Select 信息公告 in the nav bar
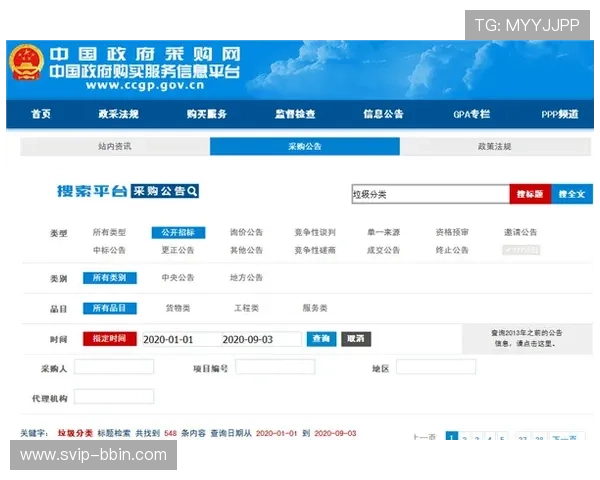Image resolution: width=600 pixels, height=480 pixels. tap(383, 114)
